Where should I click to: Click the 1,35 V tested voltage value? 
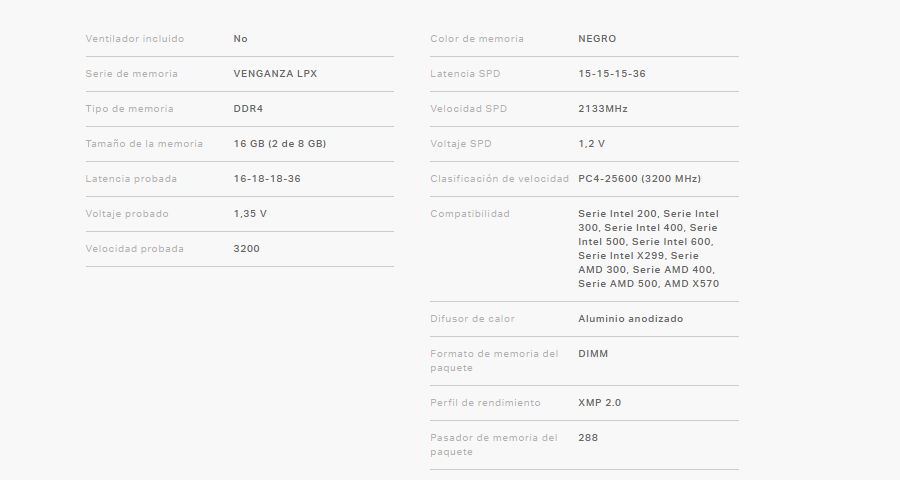point(250,214)
